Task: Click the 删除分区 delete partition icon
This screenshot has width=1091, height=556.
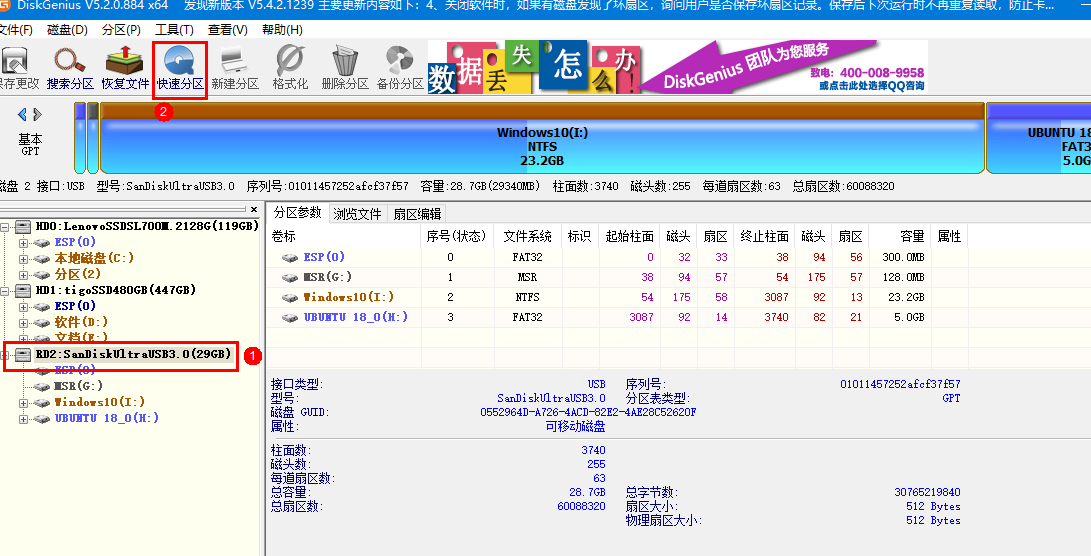Action: (x=344, y=67)
